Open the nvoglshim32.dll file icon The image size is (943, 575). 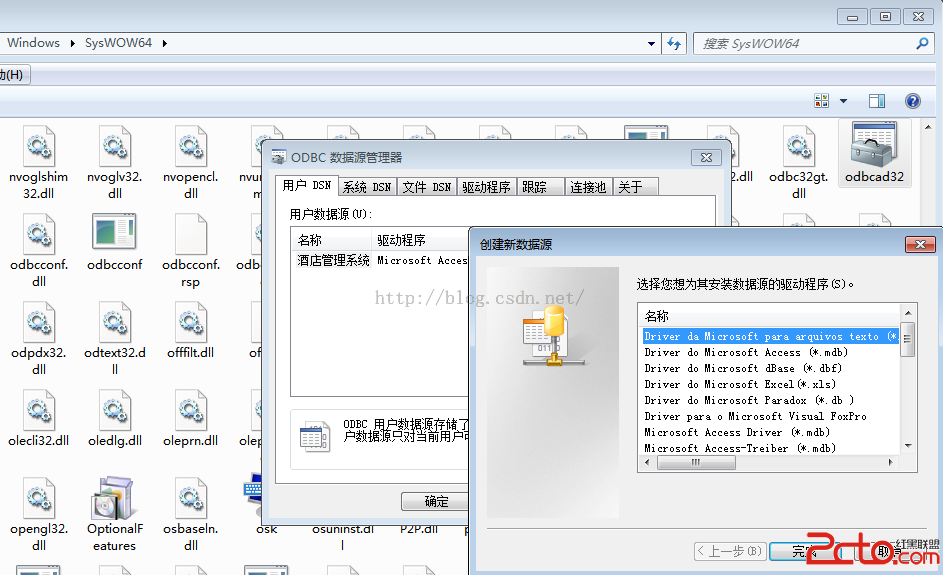38,146
